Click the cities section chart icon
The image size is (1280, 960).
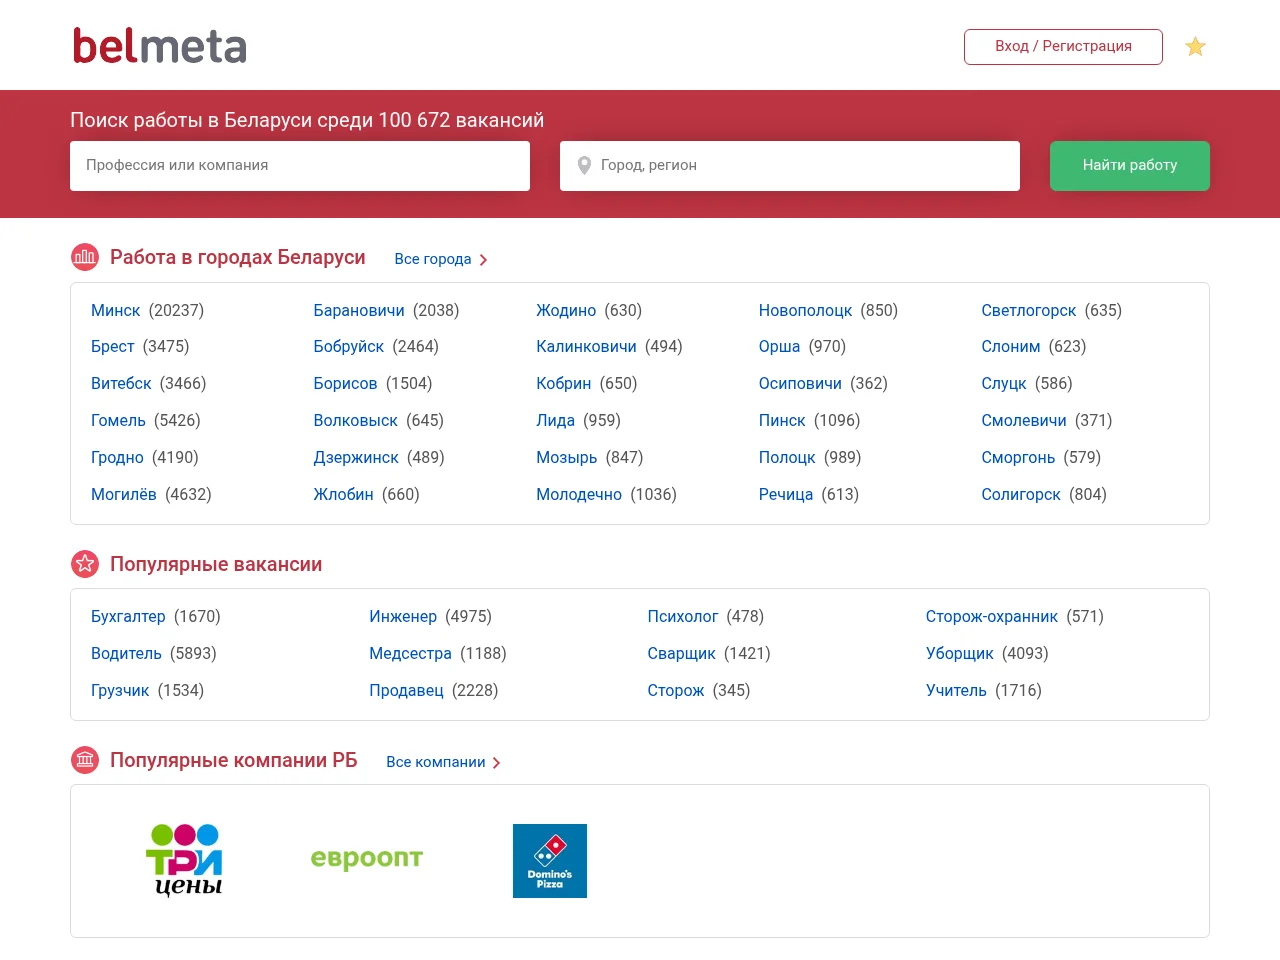point(85,257)
